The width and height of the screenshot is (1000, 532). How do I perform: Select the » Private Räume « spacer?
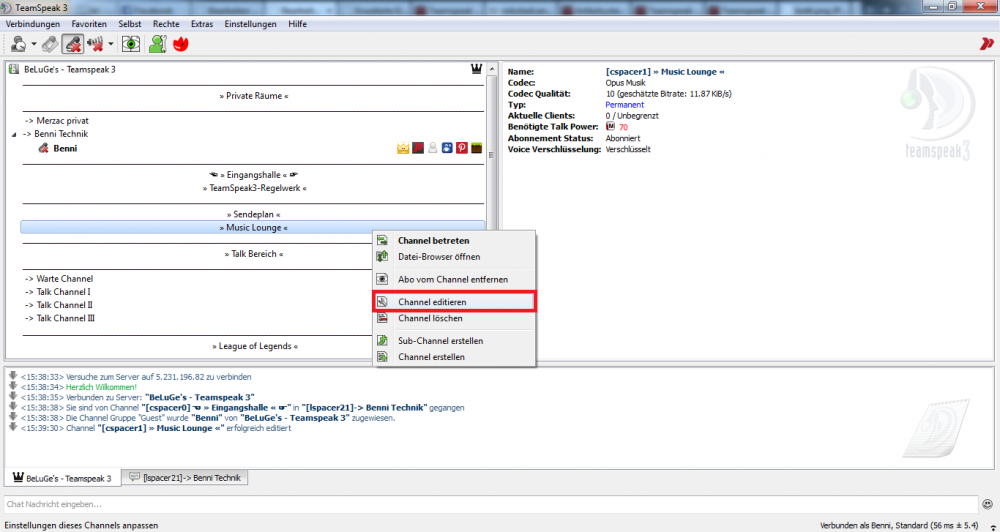(254, 96)
